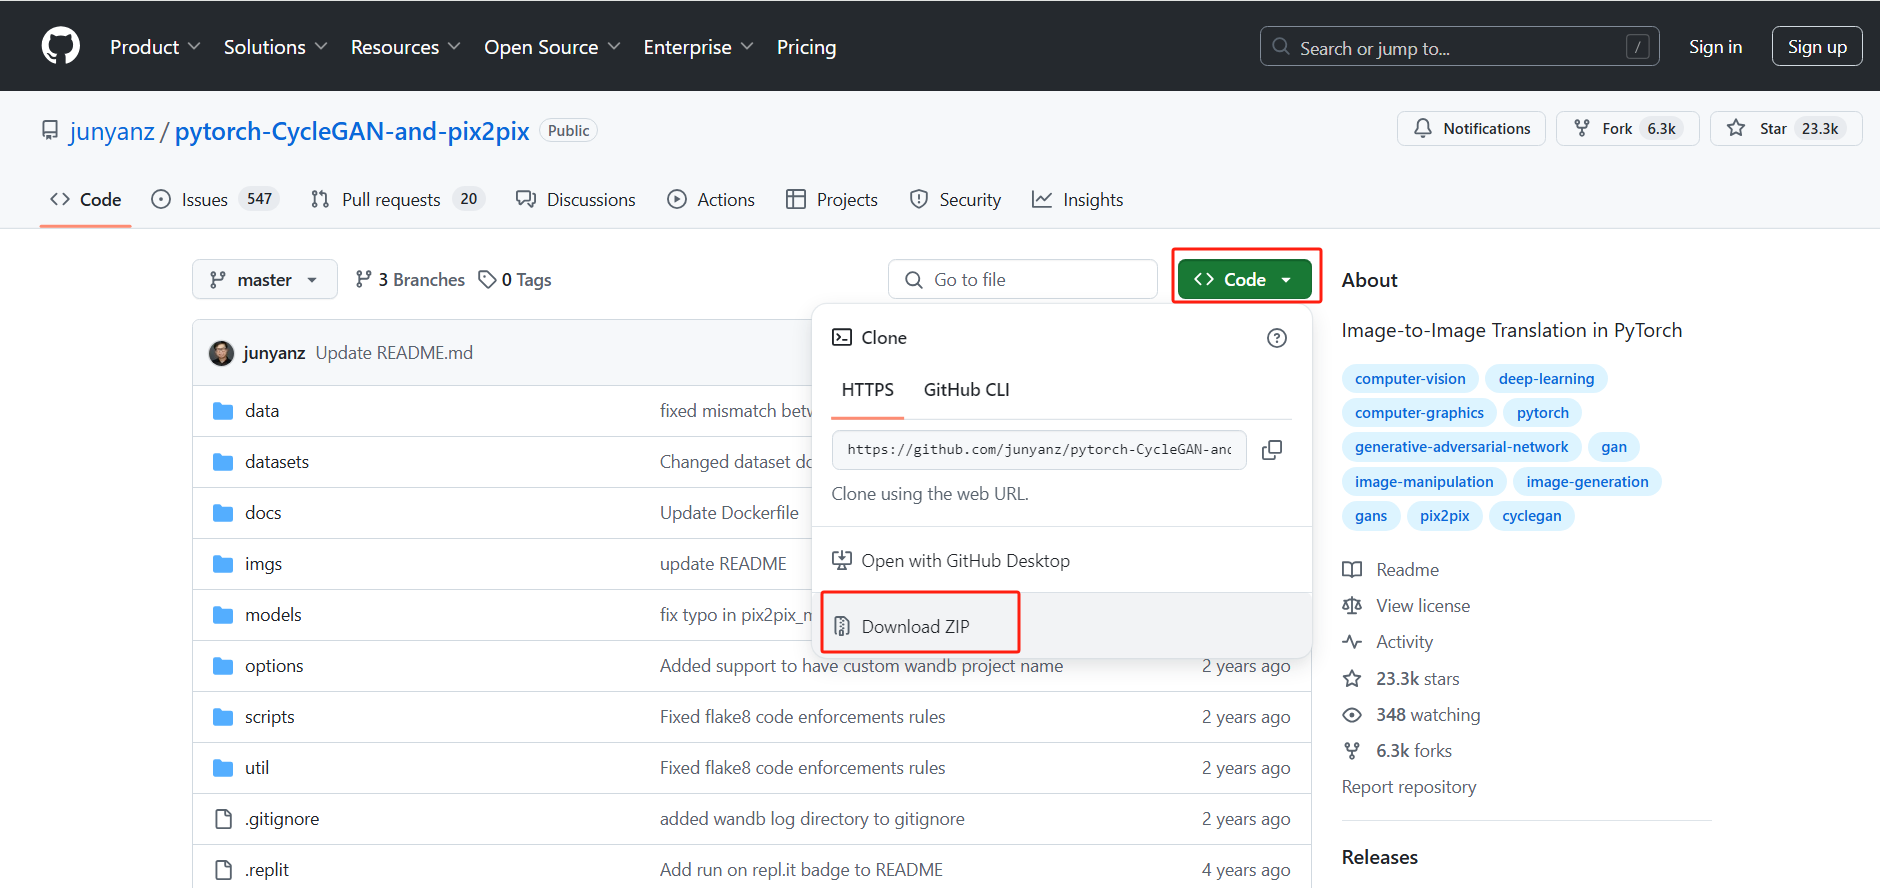View the 3 Branches link
The height and width of the screenshot is (888, 1880).
pyautogui.click(x=410, y=280)
